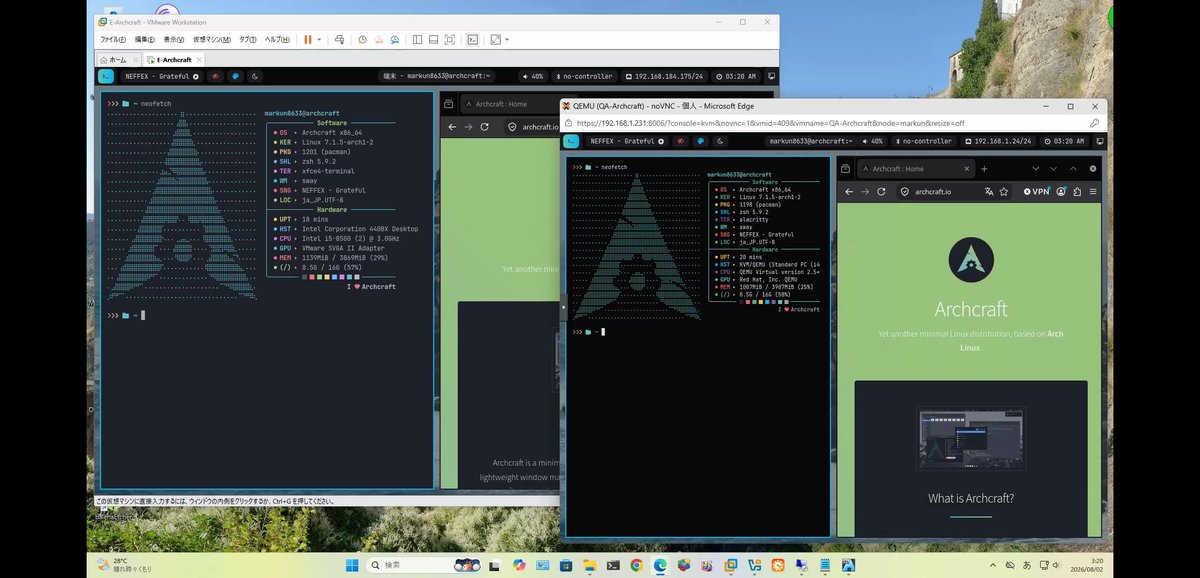Open Google Chrome from the Windows taskbar

click(636, 565)
